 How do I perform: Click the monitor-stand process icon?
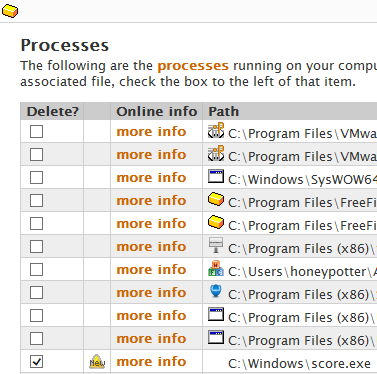click(216, 245)
